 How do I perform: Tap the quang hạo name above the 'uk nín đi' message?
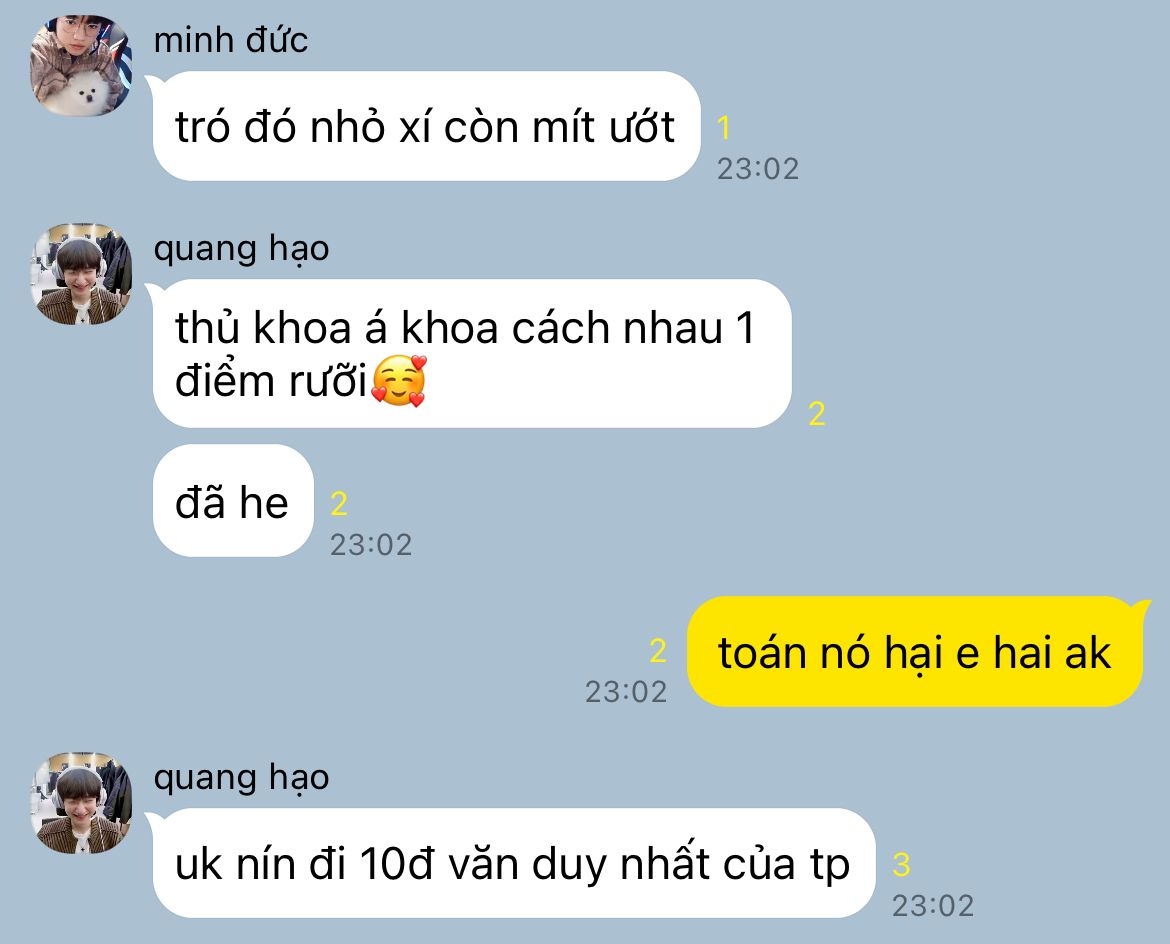tap(241, 778)
